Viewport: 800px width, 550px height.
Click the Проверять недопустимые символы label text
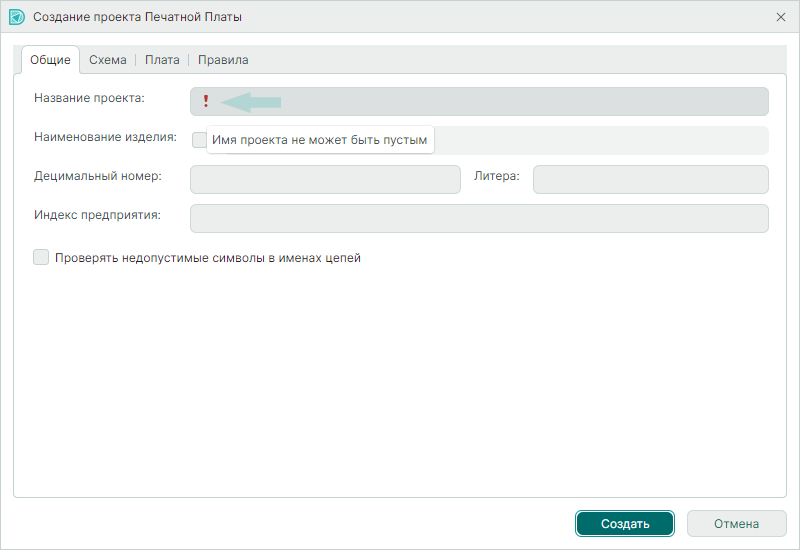pyautogui.click(x=208, y=258)
